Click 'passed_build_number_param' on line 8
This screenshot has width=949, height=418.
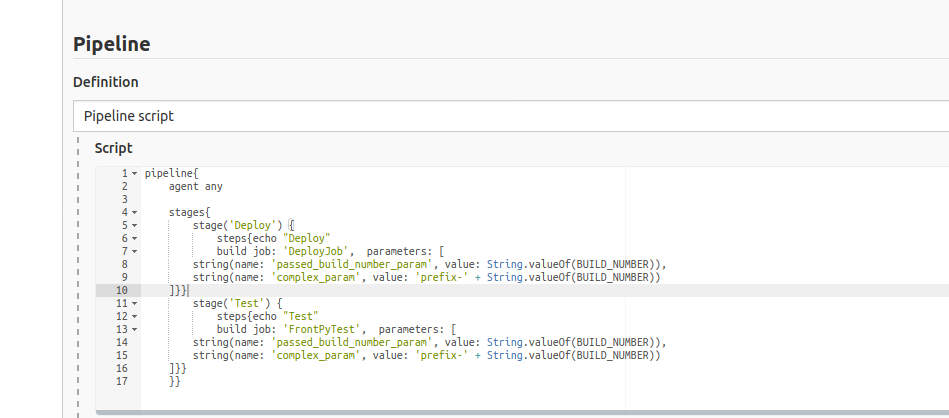[352, 264]
